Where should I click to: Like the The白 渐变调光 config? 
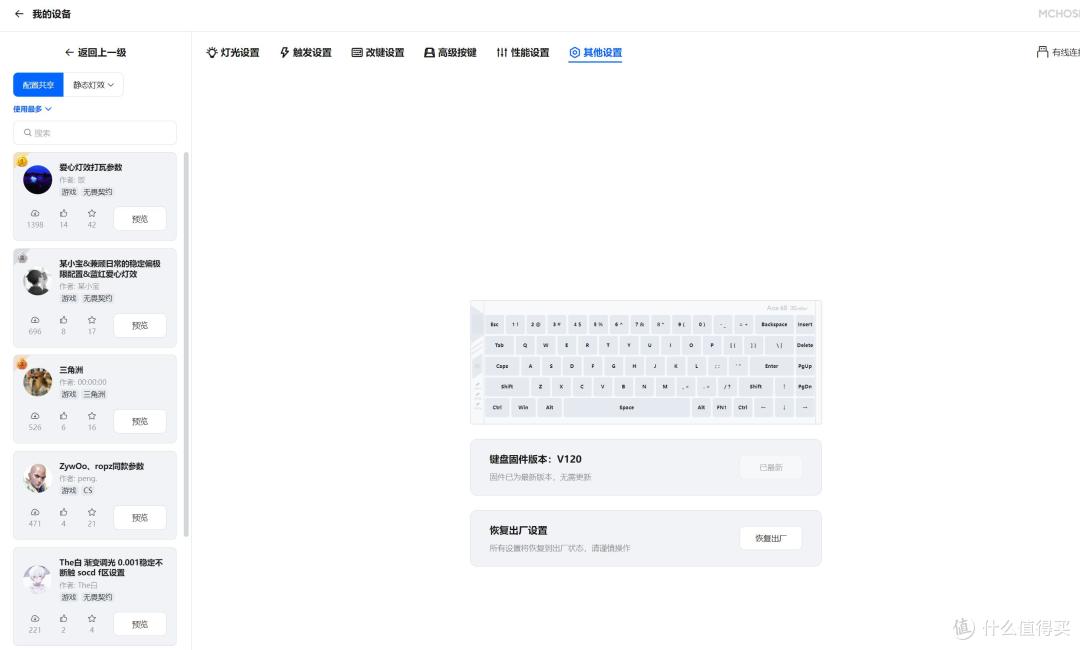[63, 619]
